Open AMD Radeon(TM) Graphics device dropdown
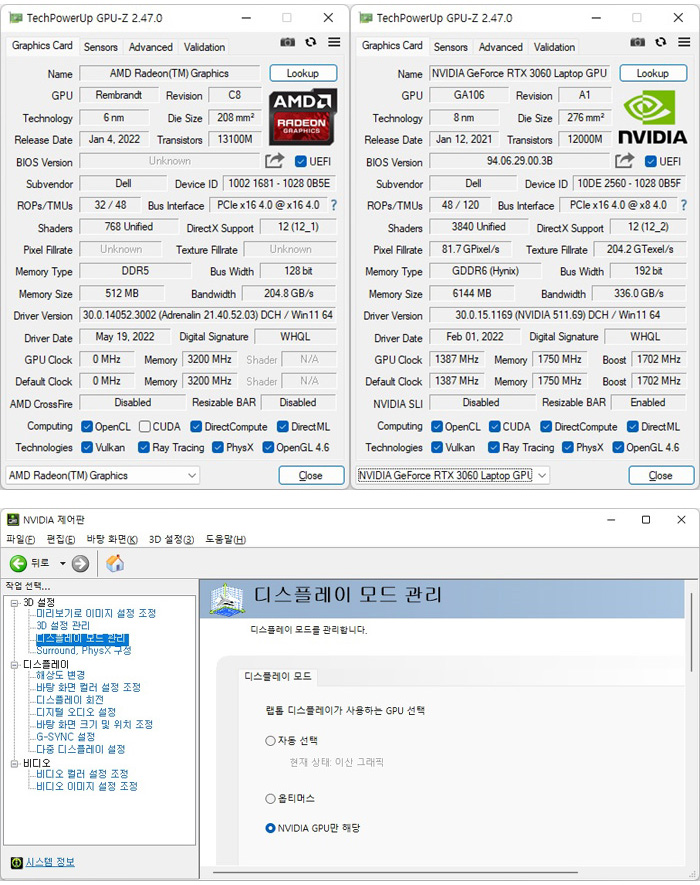Image resolution: width=700 pixels, height=885 pixels. [103, 475]
